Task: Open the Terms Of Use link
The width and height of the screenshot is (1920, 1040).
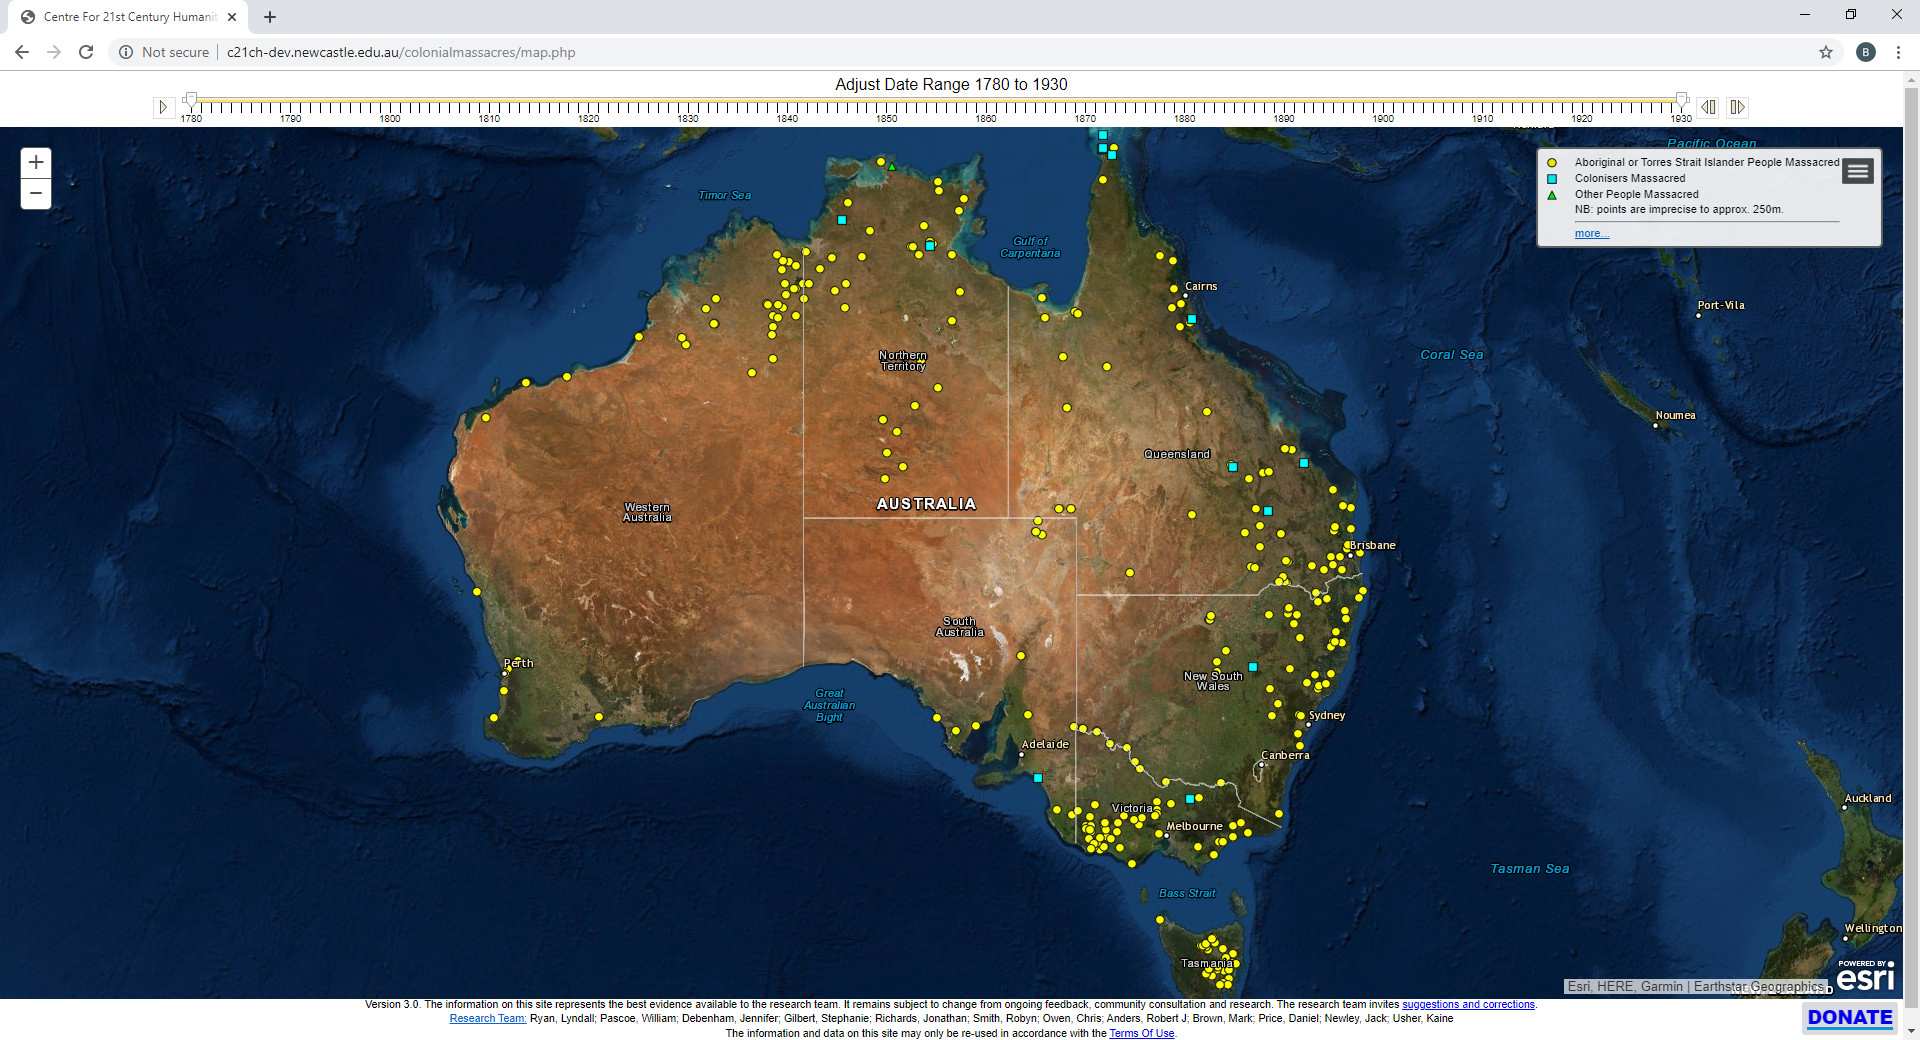Action: [x=1141, y=1033]
